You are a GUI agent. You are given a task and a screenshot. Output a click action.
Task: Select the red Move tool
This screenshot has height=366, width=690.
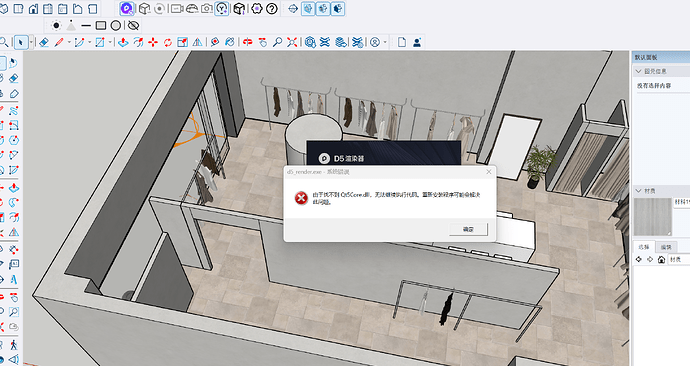click(153, 42)
